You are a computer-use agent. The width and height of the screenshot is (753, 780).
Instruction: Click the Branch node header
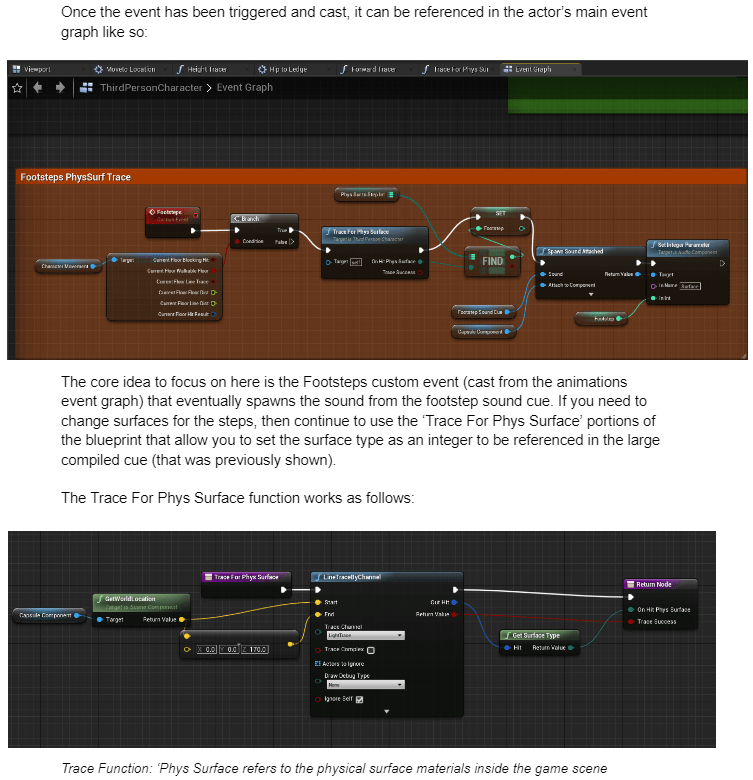tap(264, 217)
